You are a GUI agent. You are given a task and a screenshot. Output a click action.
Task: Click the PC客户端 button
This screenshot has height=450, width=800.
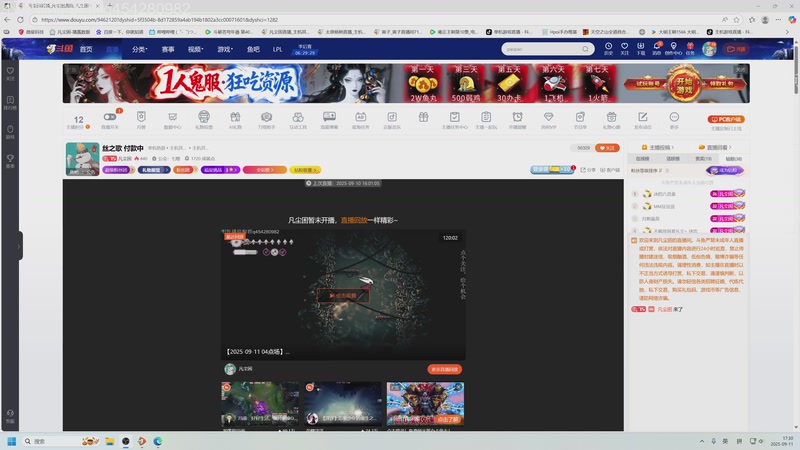[x=726, y=119]
